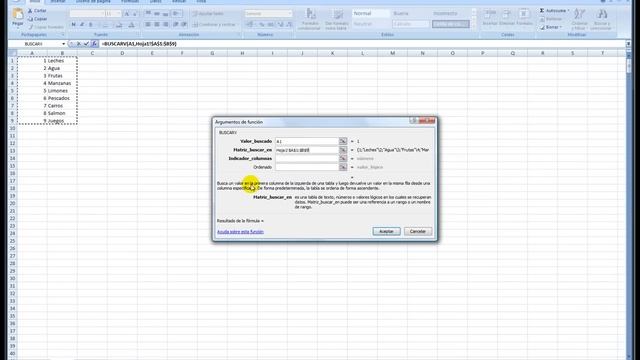Image resolution: width=640 pixels, height=360 pixels.
Task: Open Buscar y seleccionar binoculars
Action: [x=601, y=19]
